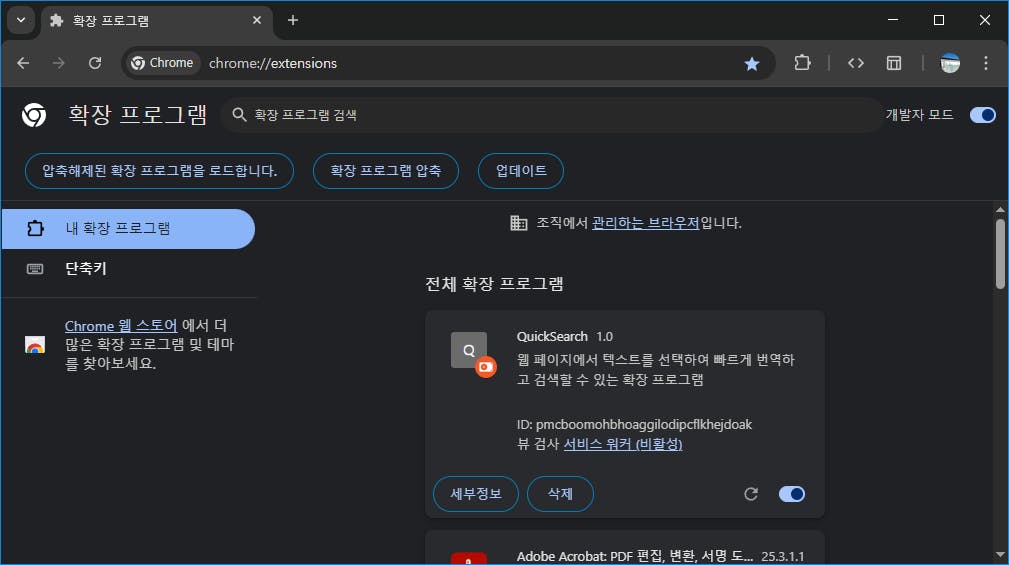
Task: Click scrollbar up arrow
Action: pyautogui.click(x=1000, y=210)
